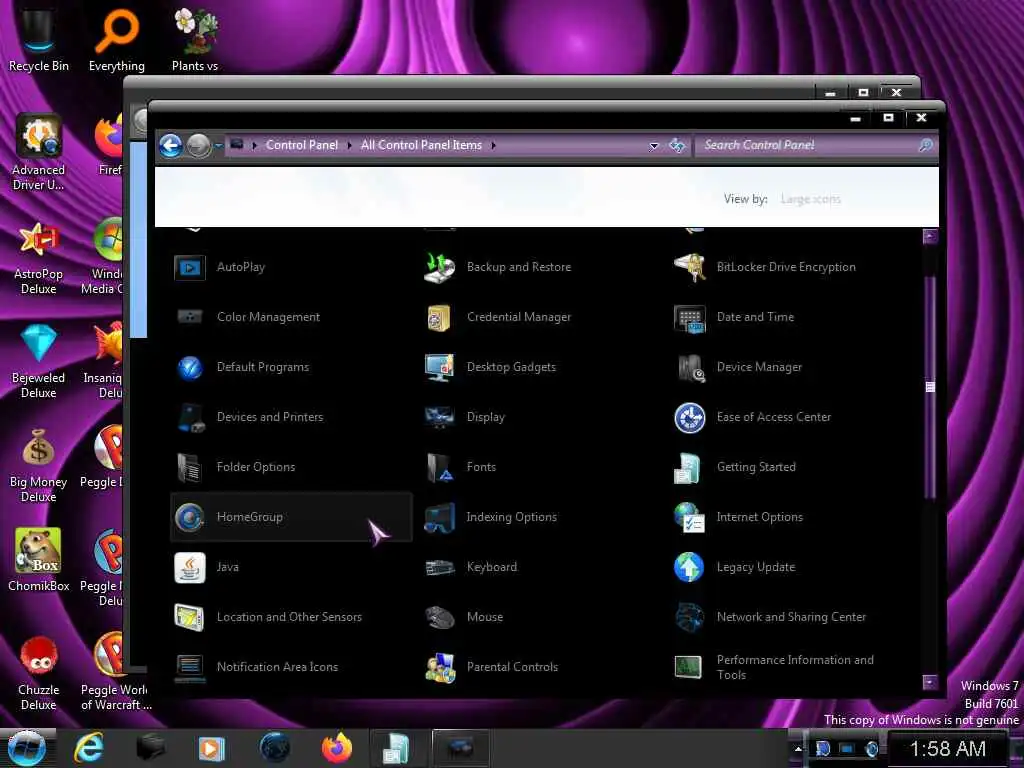Open Peggle World of Warcraft desktop icon
The width and height of the screenshot is (1024, 768).
(116, 673)
